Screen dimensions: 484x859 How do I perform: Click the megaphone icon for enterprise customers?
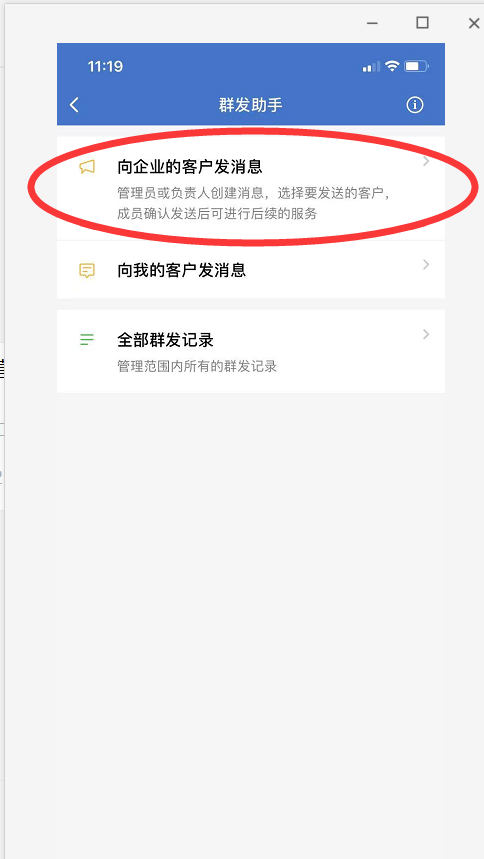(87, 167)
